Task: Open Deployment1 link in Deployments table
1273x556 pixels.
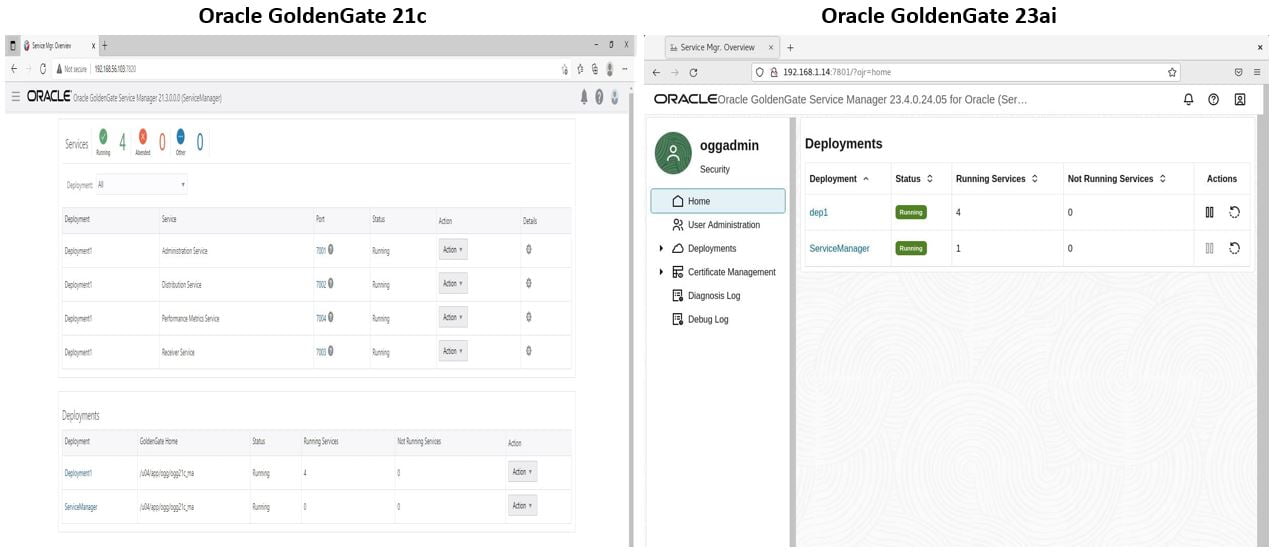Action: point(78,473)
